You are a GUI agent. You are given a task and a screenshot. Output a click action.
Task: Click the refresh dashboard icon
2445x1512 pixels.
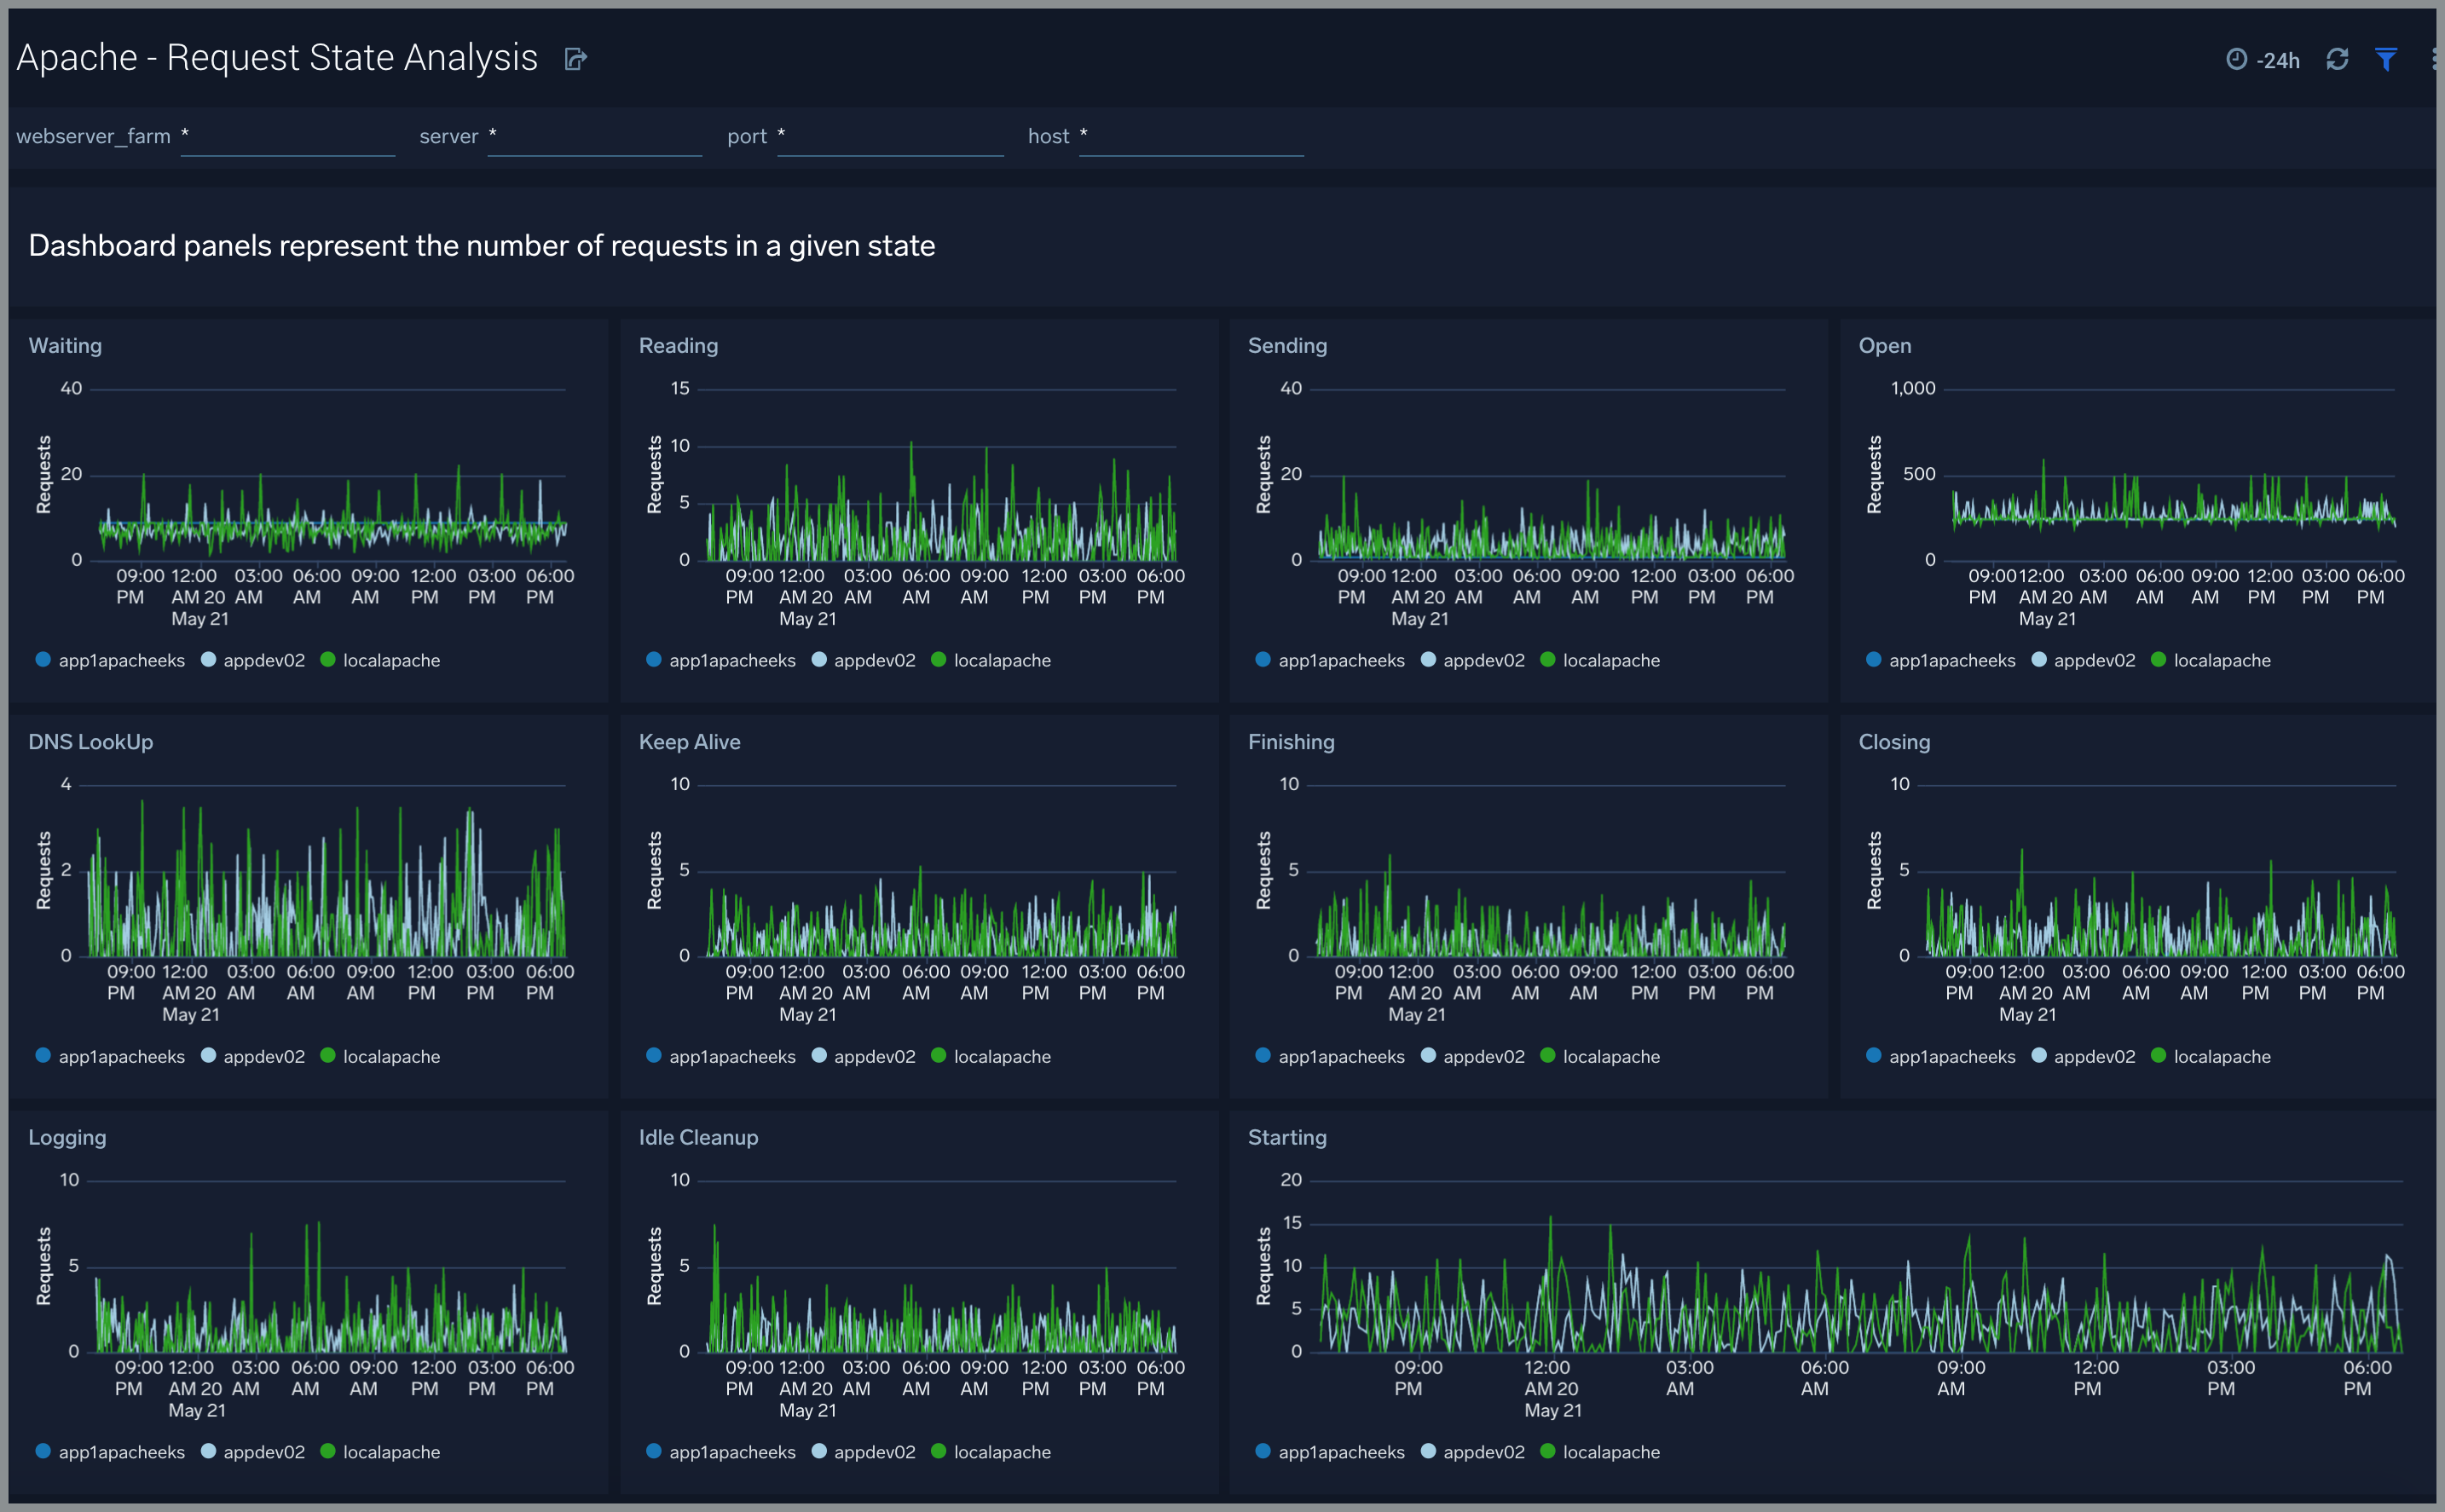[2337, 60]
